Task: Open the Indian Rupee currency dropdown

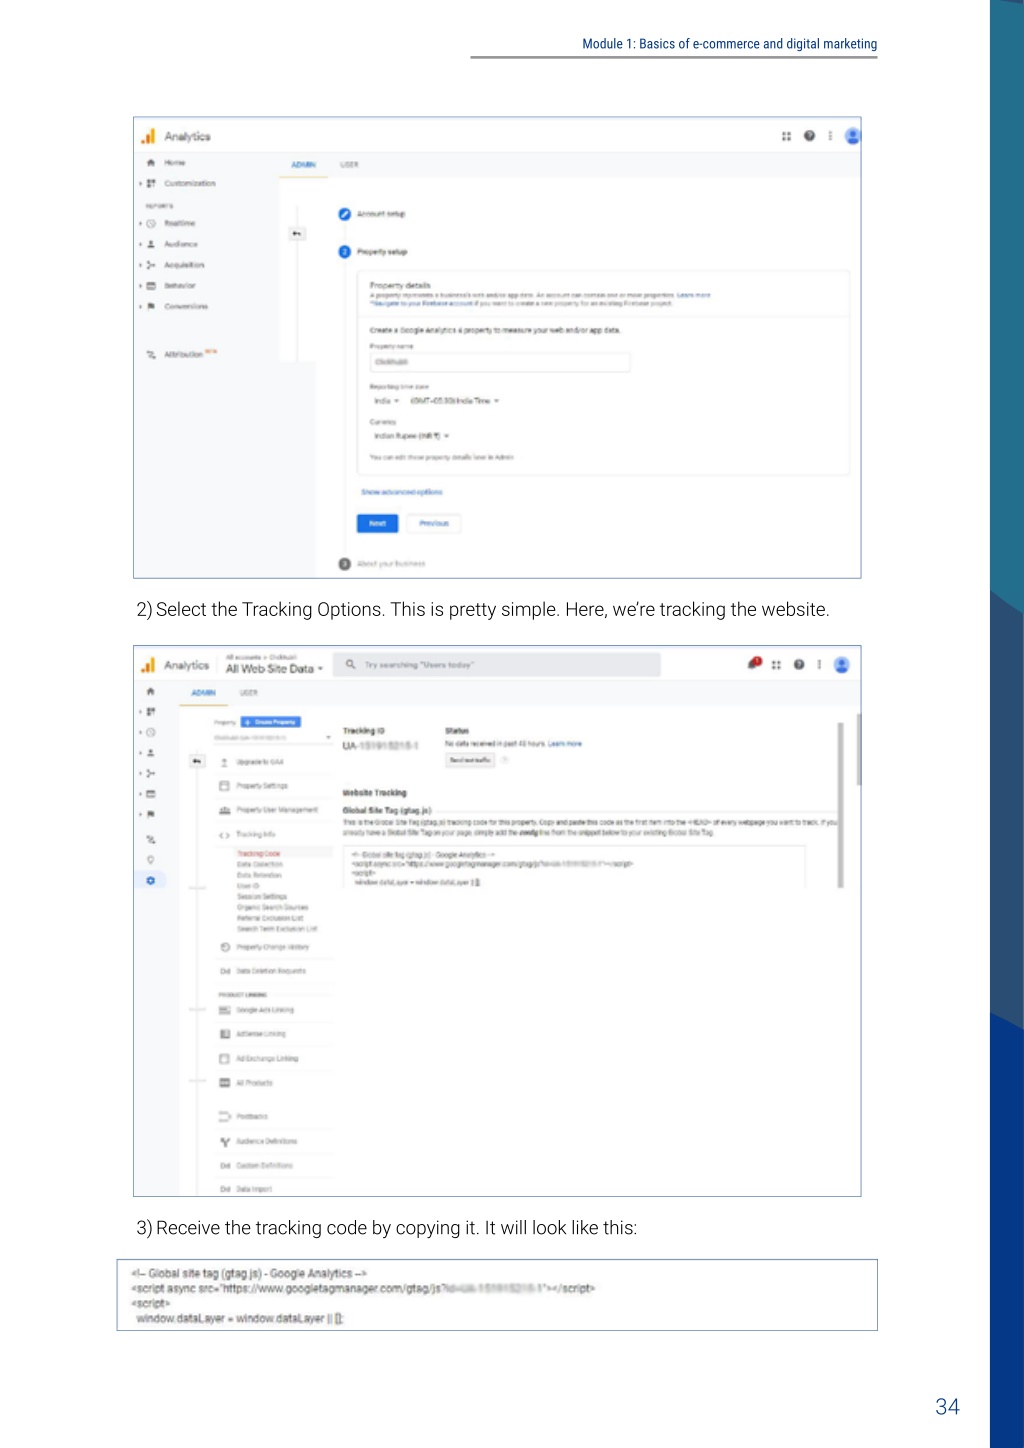Action: (412, 436)
